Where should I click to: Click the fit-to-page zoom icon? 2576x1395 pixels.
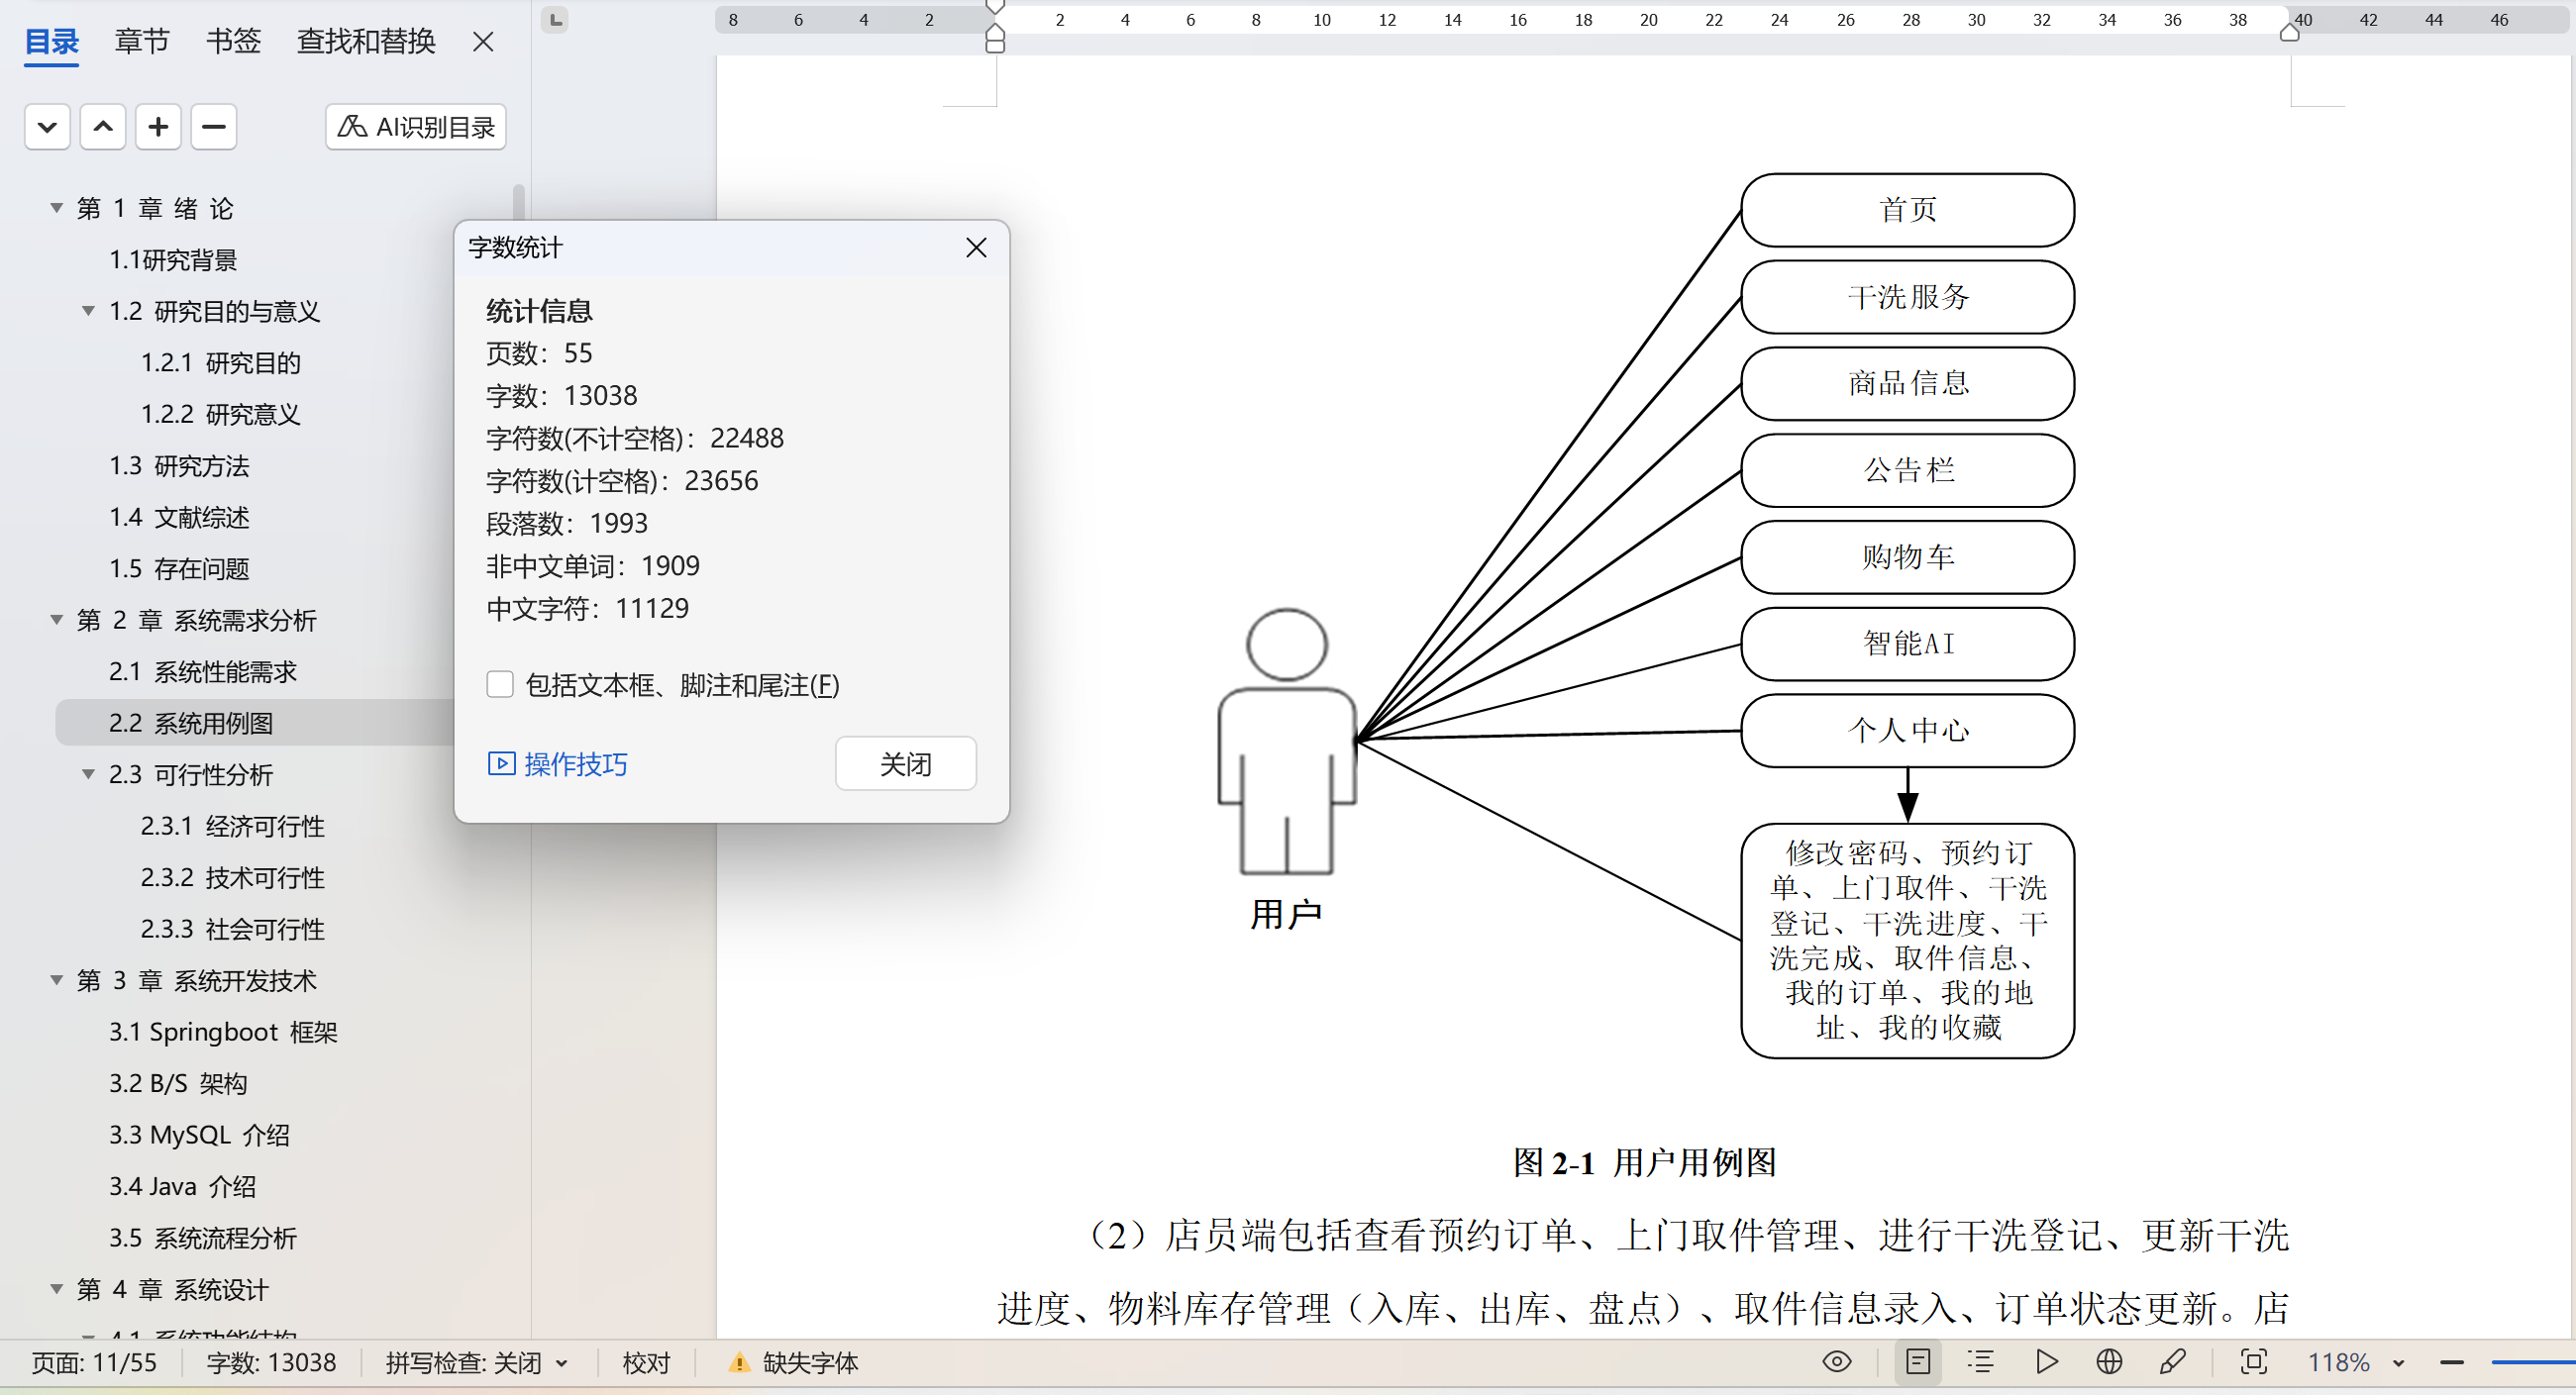click(2253, 1361)
